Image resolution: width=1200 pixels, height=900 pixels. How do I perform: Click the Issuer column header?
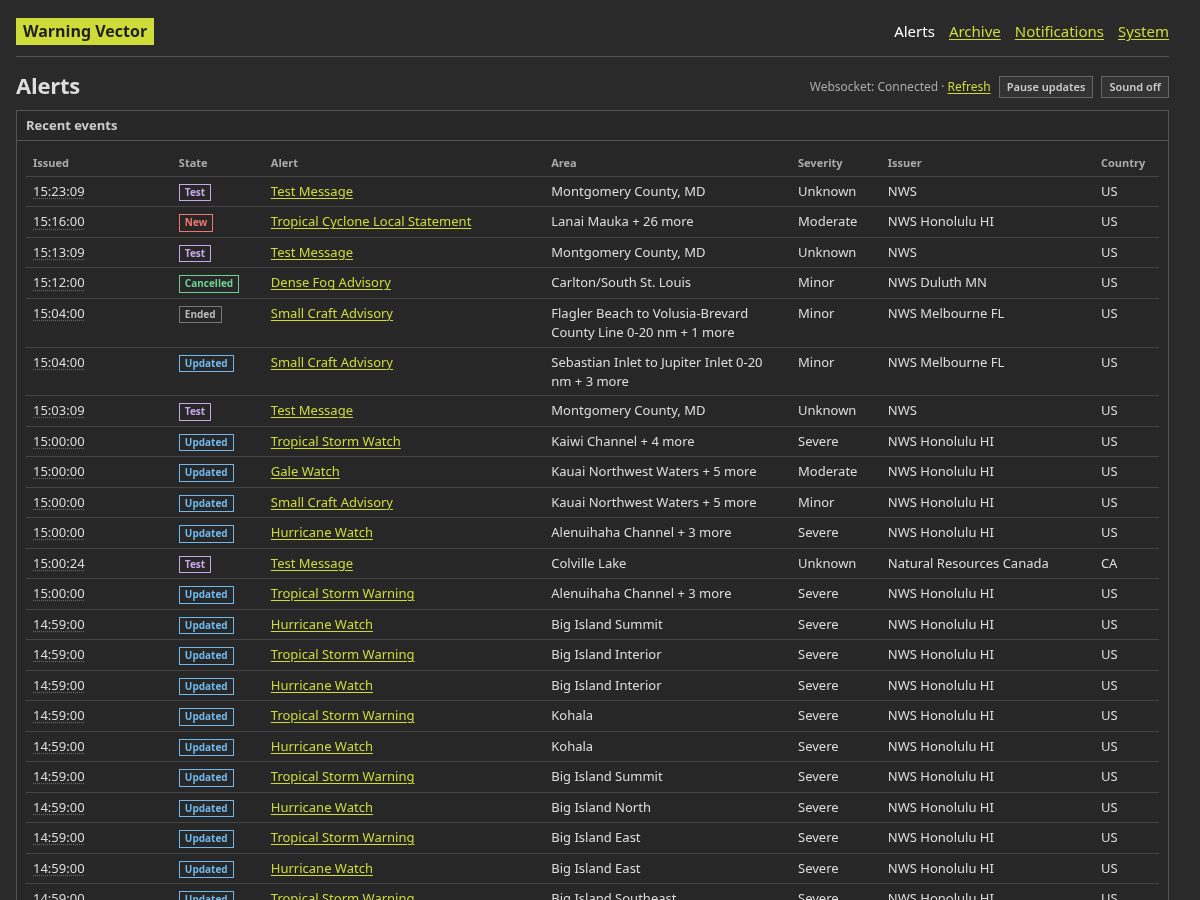point(905,163)
